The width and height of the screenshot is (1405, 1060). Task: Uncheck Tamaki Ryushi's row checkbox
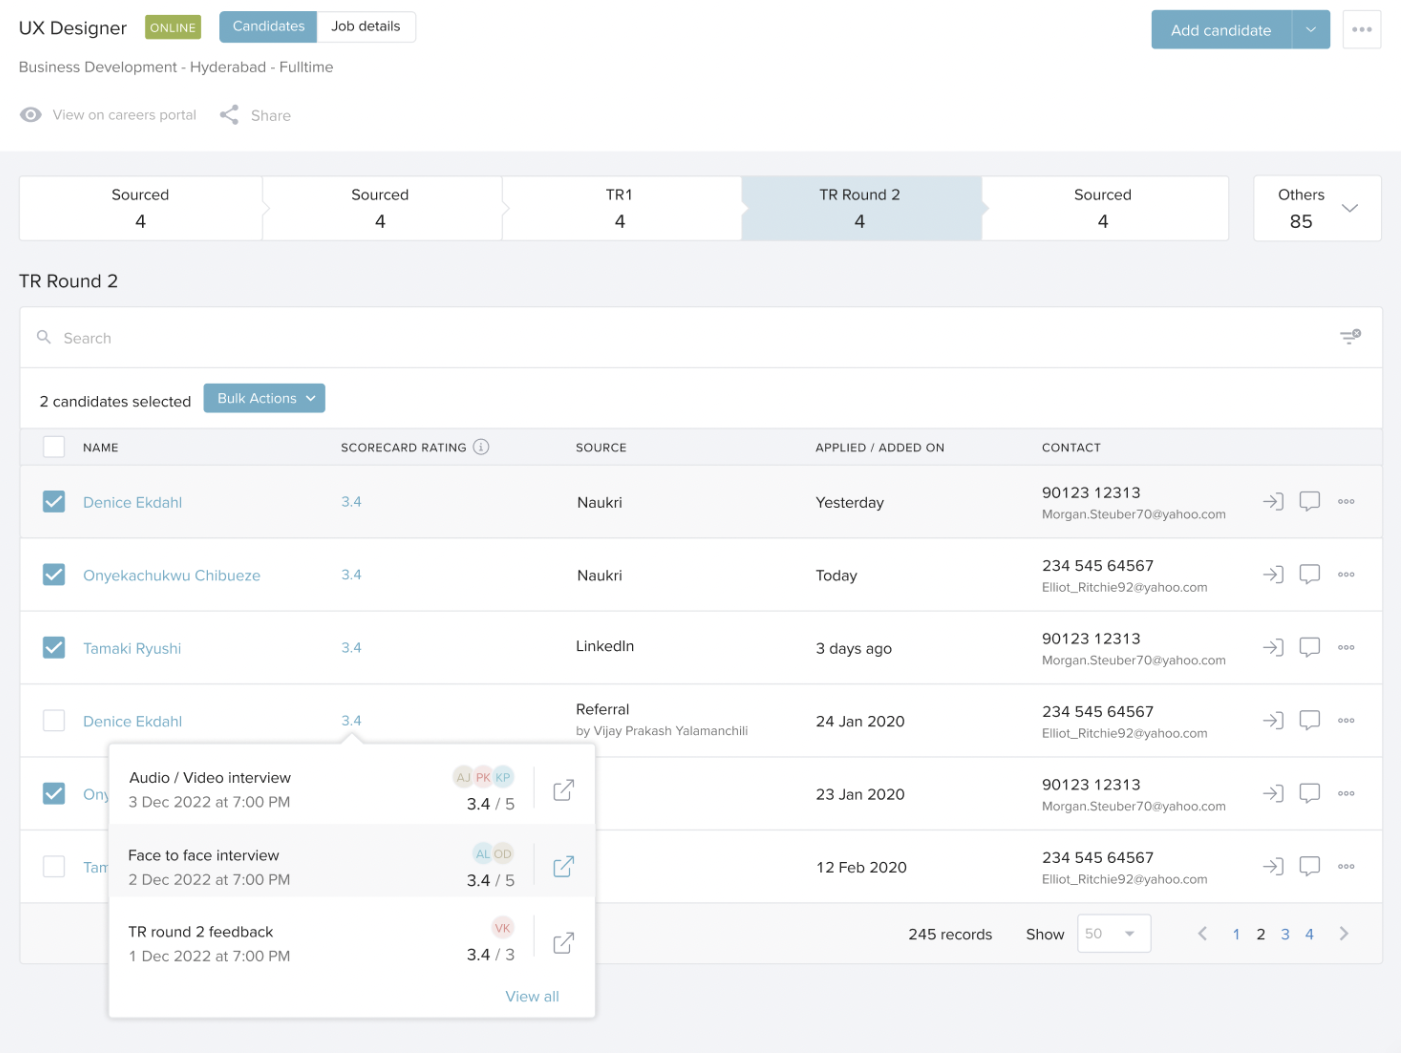coord(54,649)
